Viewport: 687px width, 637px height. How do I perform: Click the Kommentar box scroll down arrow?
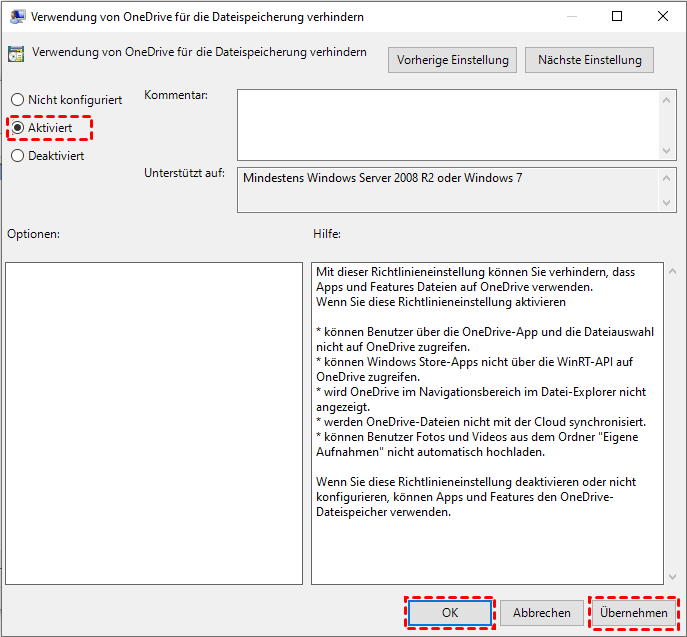(x=666, y=151)
